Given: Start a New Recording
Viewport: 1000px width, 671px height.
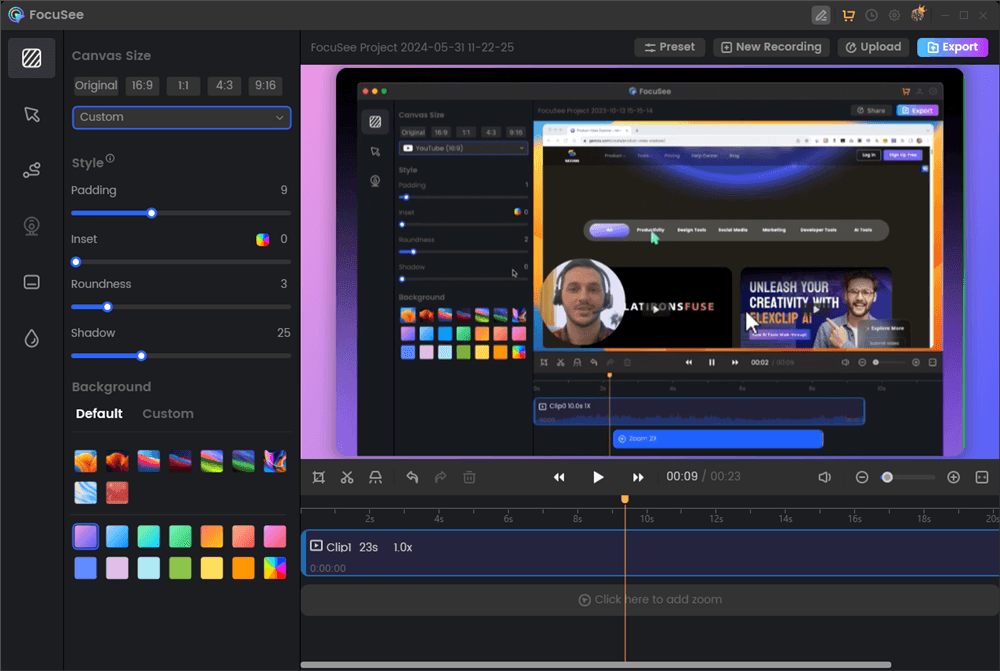Looking at the screenshot, I should 771,47.
